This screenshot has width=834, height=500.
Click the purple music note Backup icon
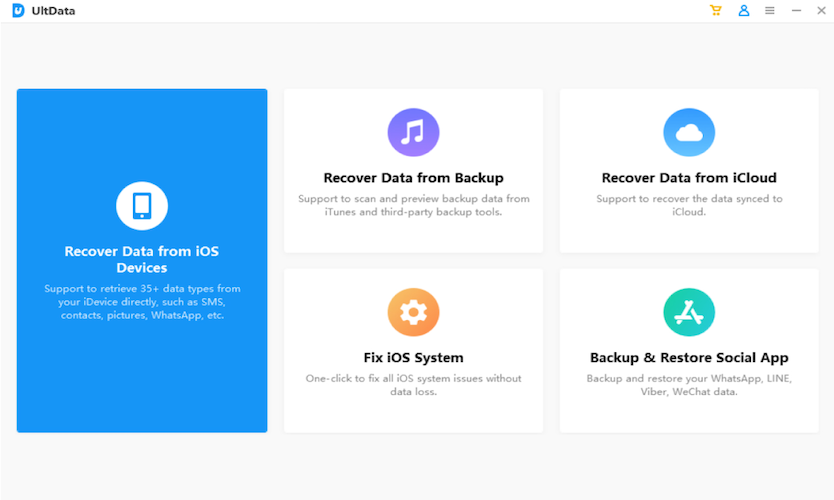[x=413, y=132]
